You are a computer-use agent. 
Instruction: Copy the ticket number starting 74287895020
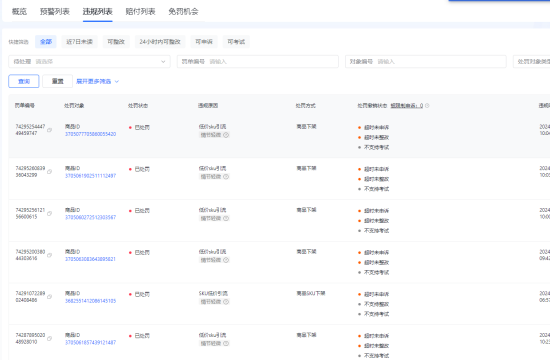(x=49, y=339)
